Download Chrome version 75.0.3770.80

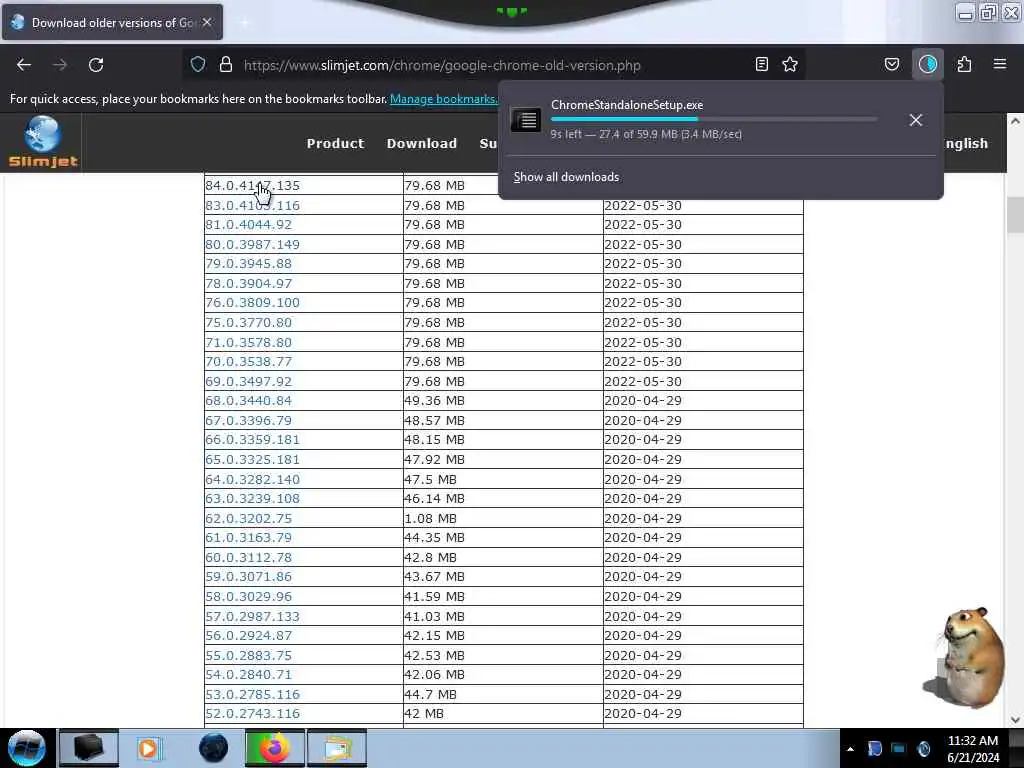(x=248, y=323)
